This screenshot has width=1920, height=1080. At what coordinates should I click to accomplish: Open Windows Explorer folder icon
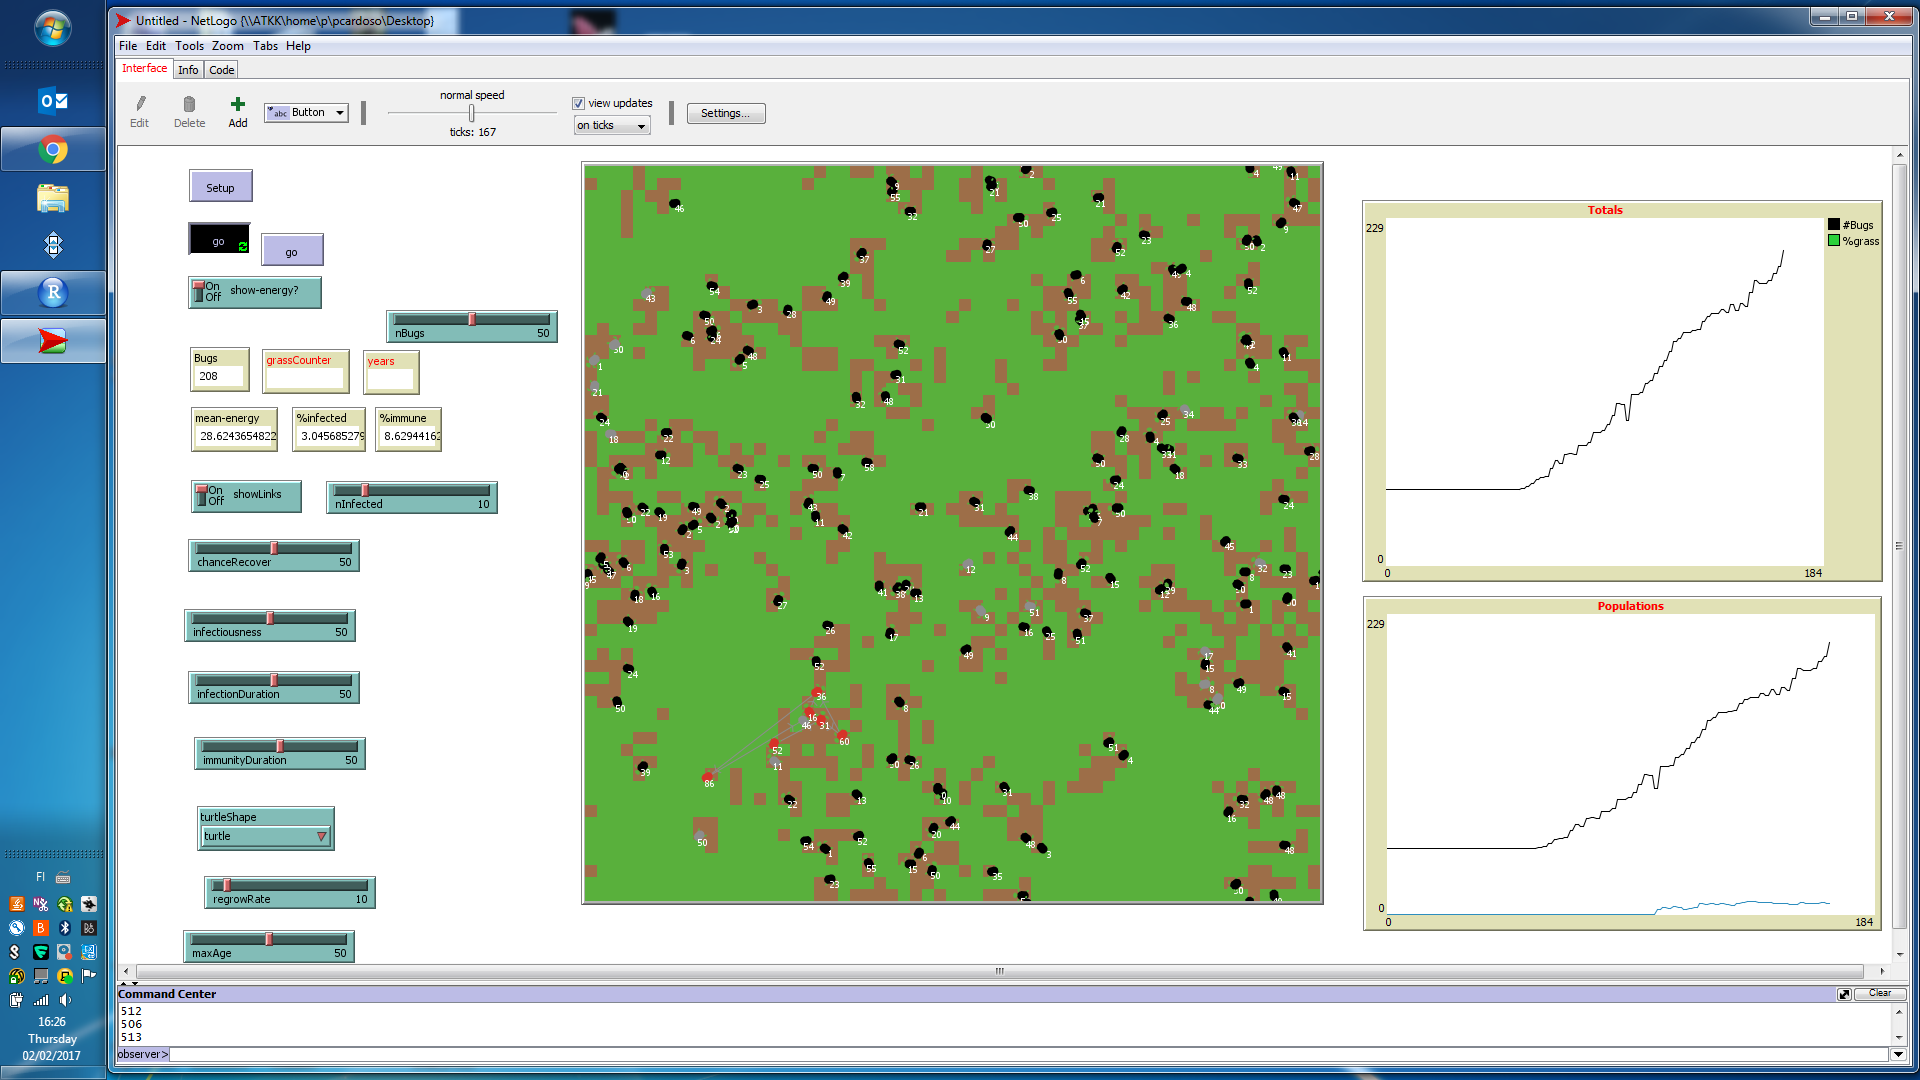pyautogui.click(x=53, y=198)
